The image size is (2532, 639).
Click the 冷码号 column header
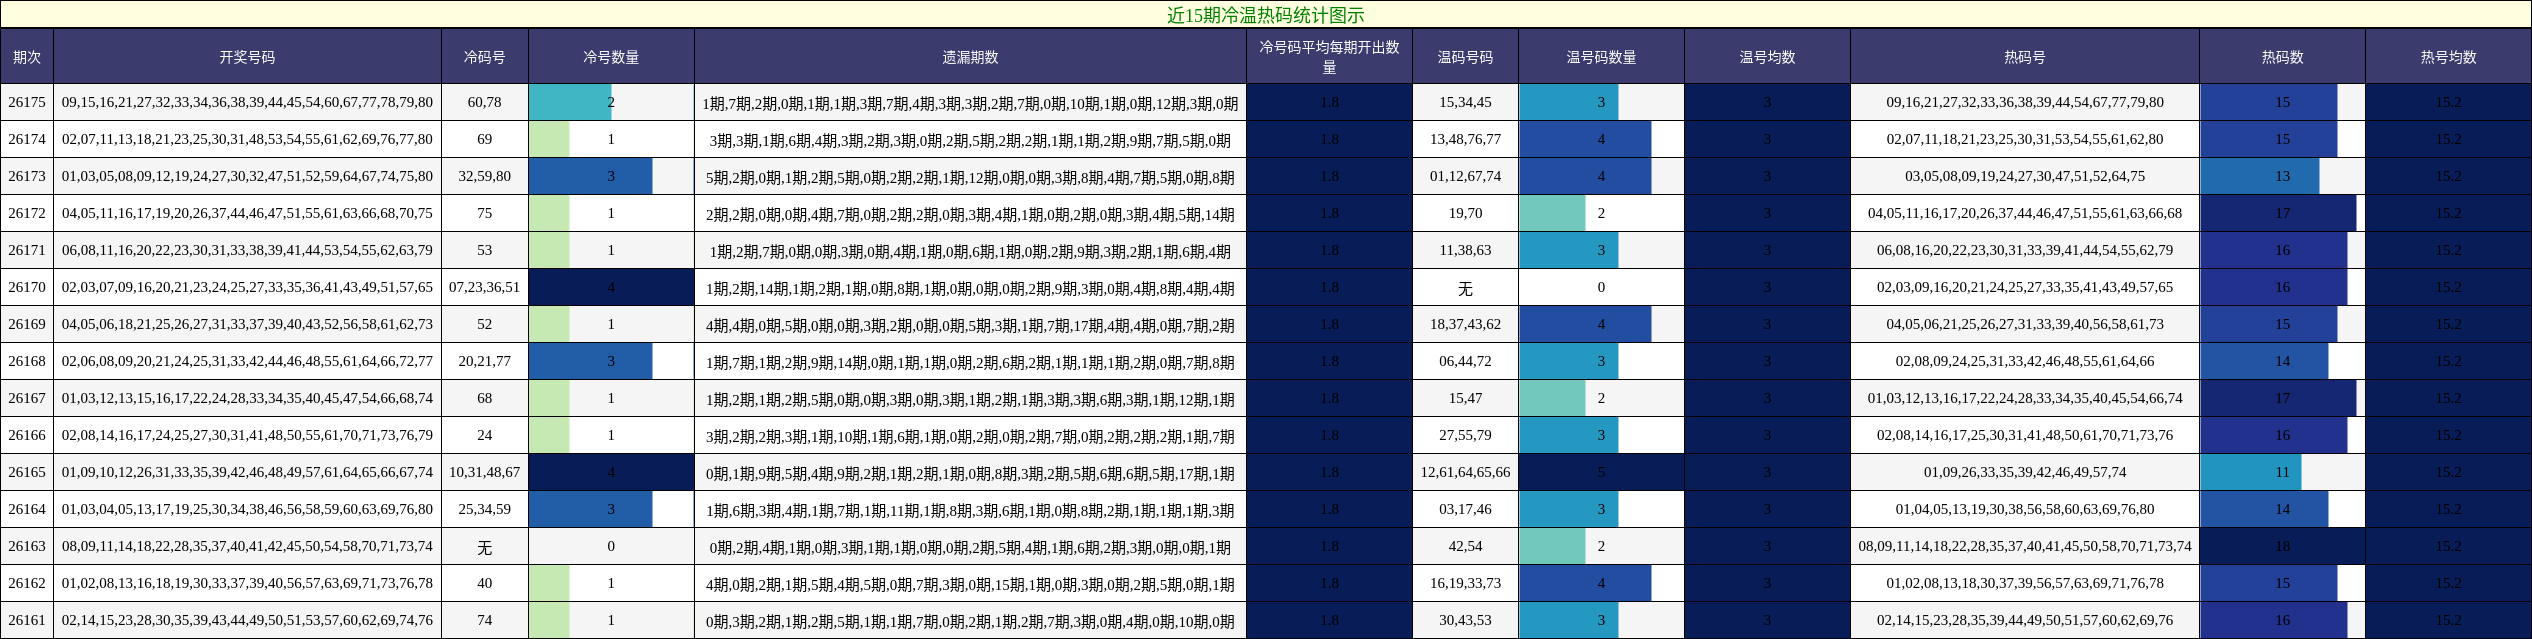pyautogui.click(x=484, y=57)
